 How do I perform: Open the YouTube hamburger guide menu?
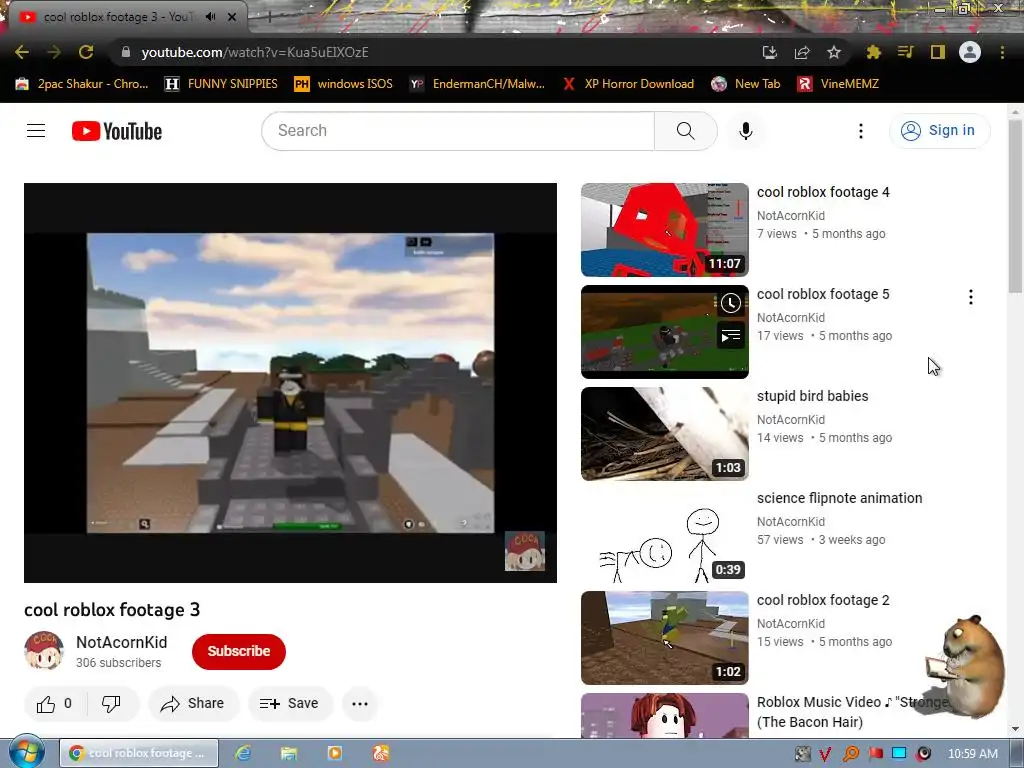coord(36,131)
